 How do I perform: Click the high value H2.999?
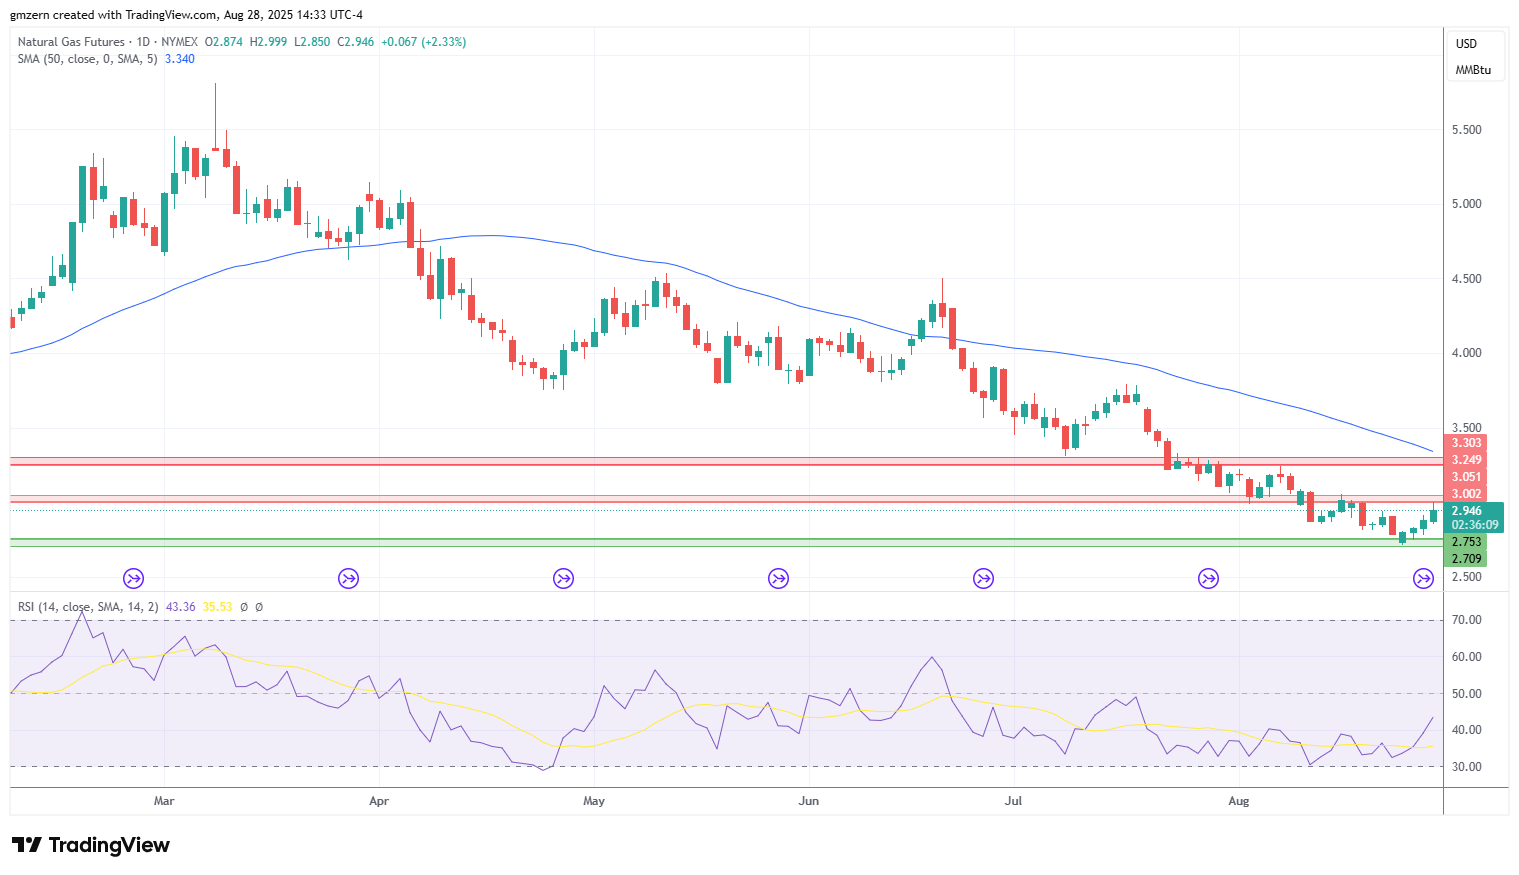(x=268, y=42)
